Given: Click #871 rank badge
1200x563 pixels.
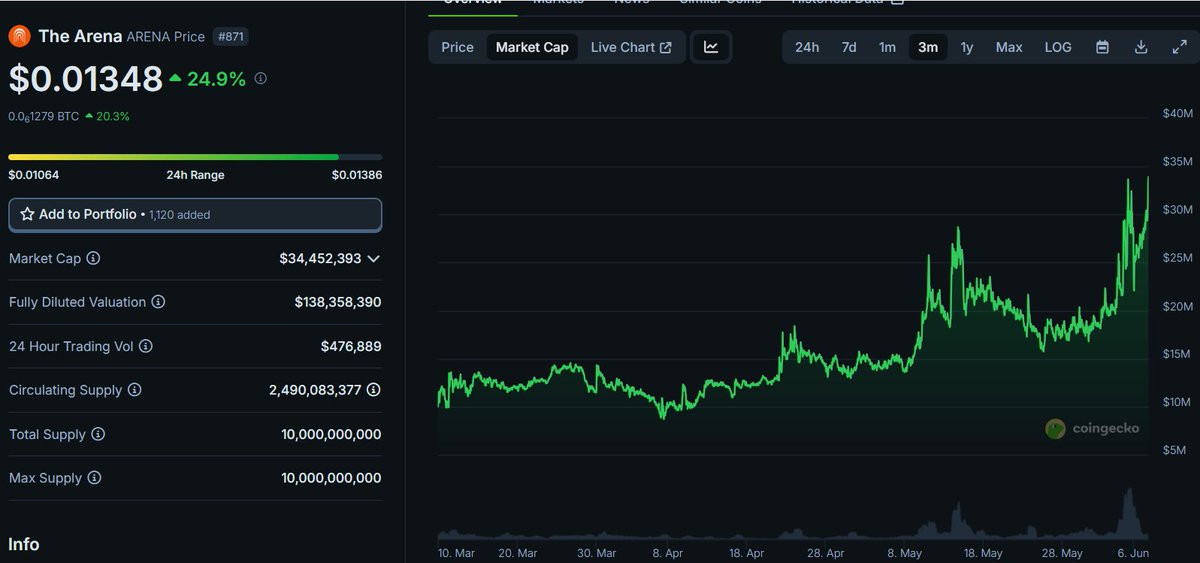Looking at the screenshot, I should 230,37.
